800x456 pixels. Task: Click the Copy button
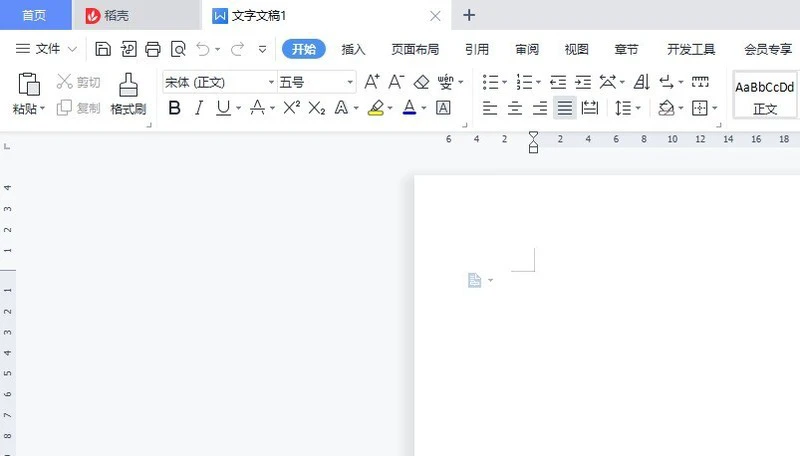79,108
